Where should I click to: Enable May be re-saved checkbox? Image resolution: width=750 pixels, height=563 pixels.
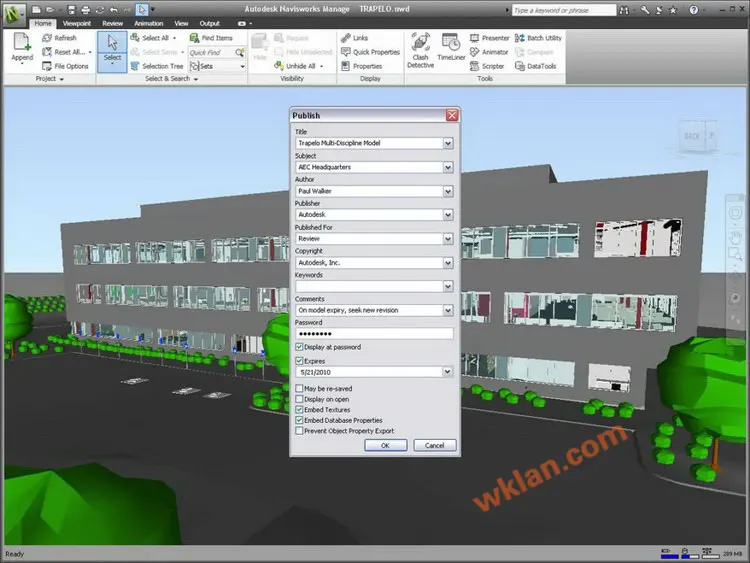[299, 388]
